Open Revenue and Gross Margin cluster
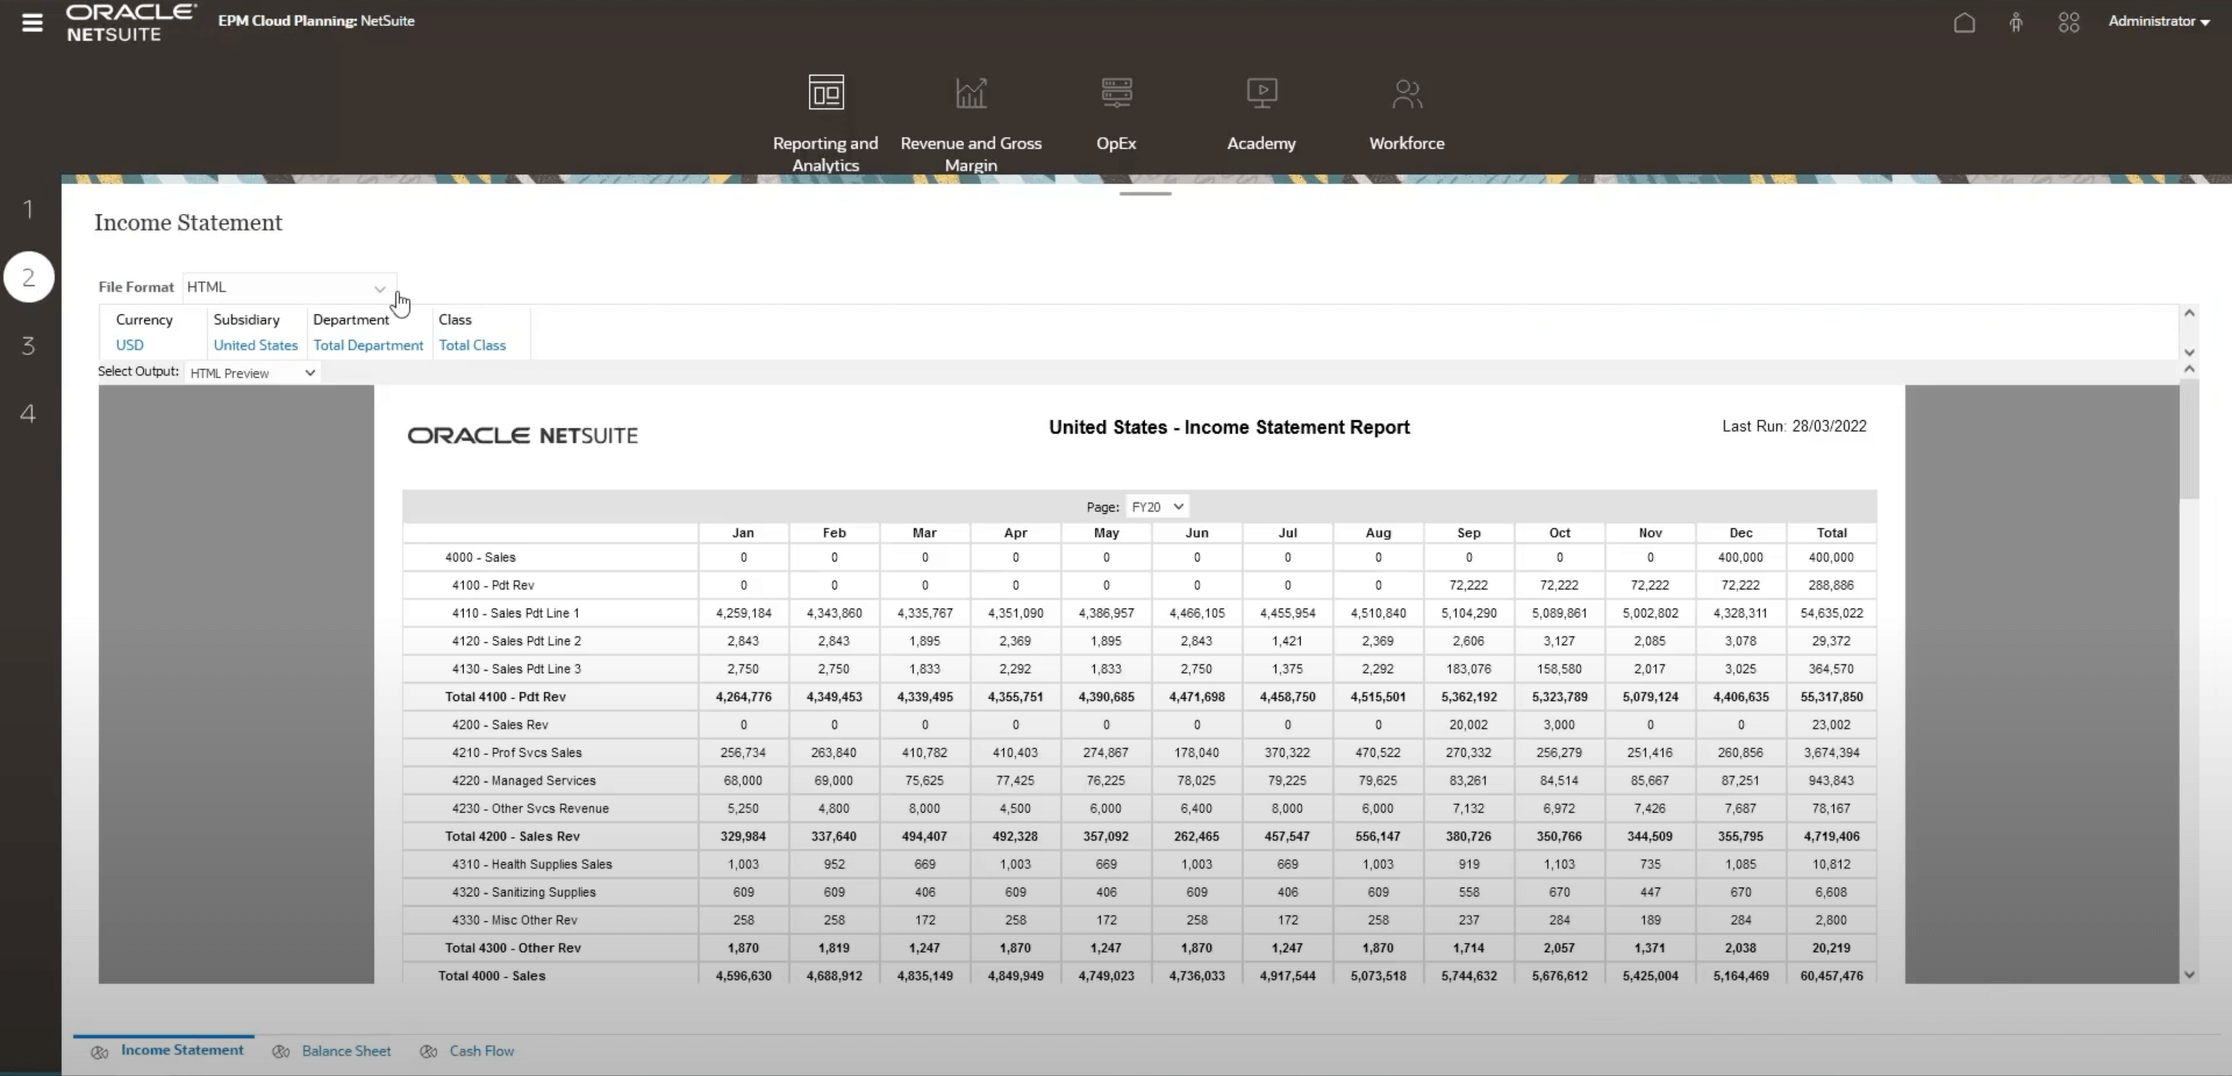Image resolution: width=2232 pixels, height=1076 pixels. pos(970,94)
